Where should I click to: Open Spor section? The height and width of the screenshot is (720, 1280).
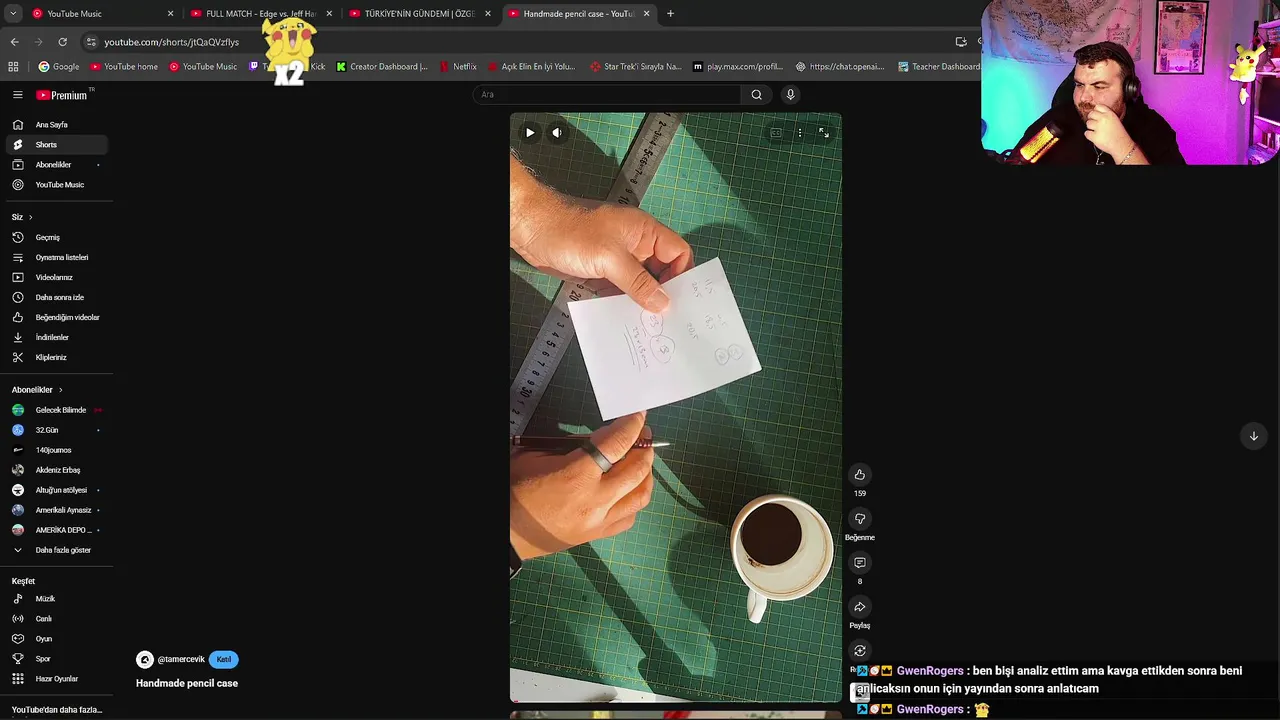(56, 659)
